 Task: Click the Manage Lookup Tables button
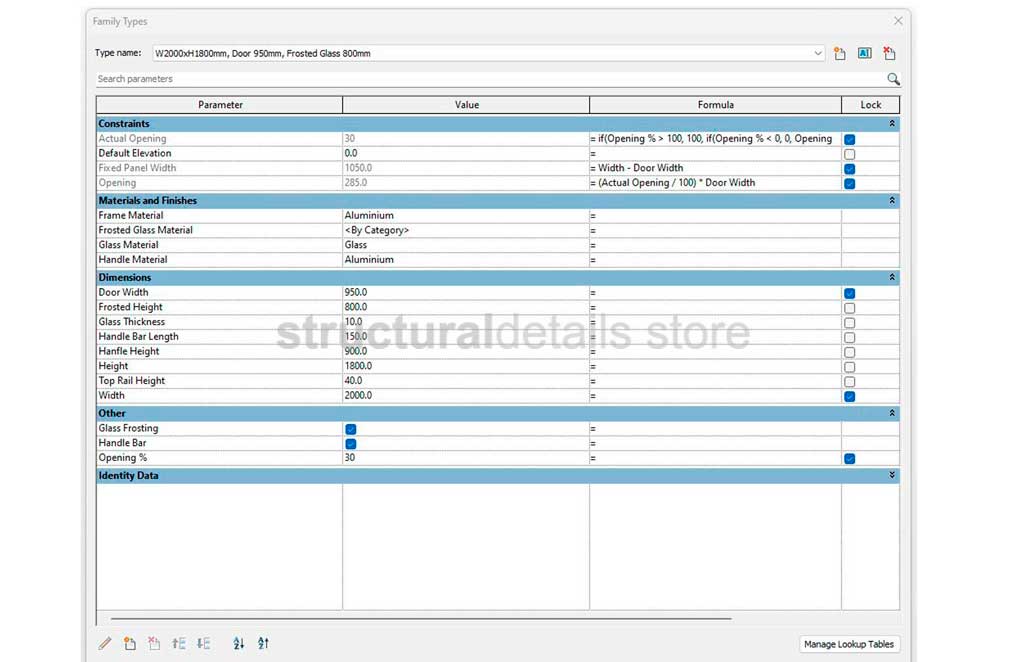[x=849, y=644]
